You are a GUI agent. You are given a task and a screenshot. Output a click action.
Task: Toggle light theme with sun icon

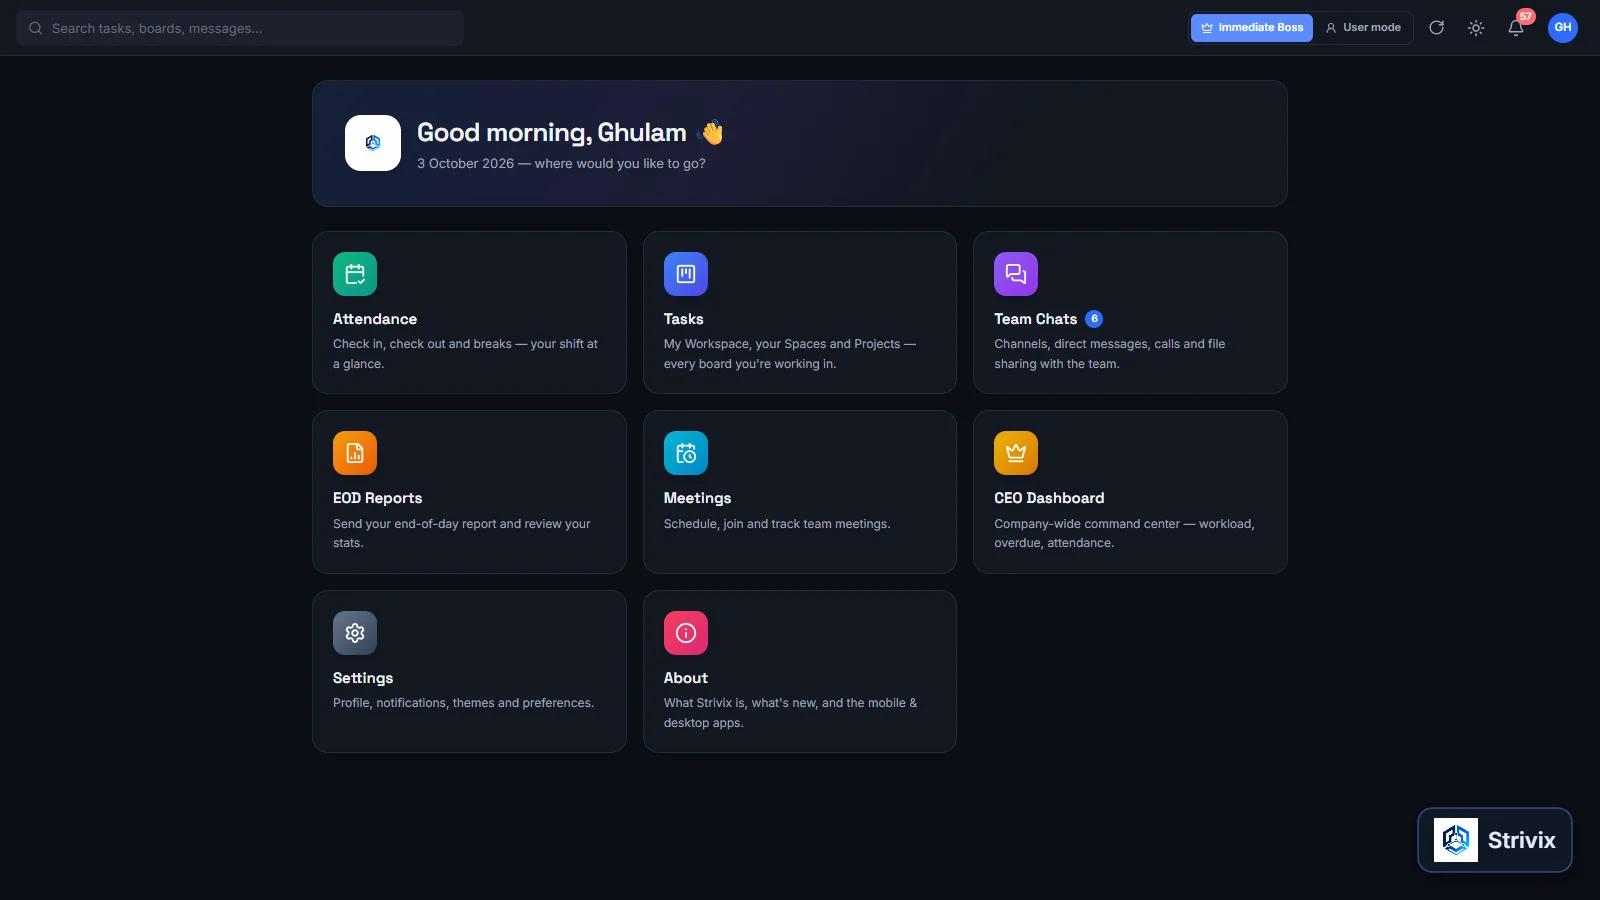(1476, 28)
